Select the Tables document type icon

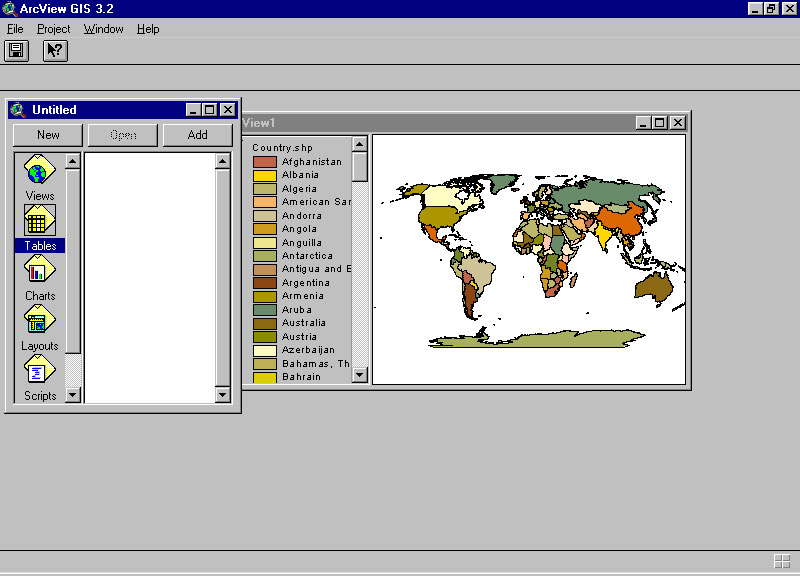pyautogui.click(x=40, y=221)
